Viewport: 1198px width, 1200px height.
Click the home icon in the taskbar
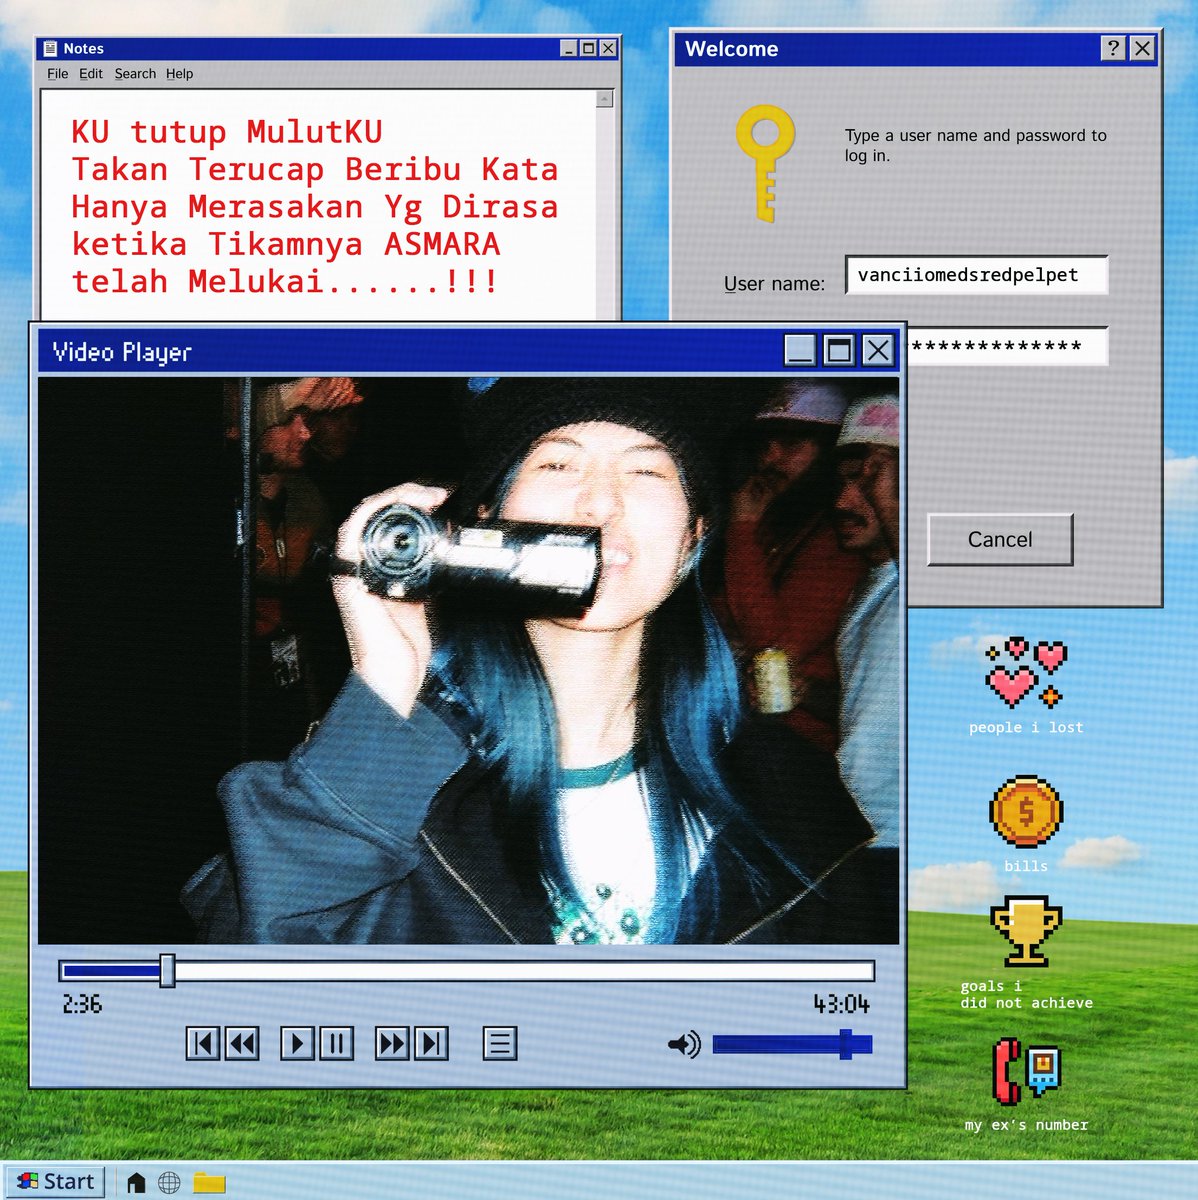[x=137, y=1182]
